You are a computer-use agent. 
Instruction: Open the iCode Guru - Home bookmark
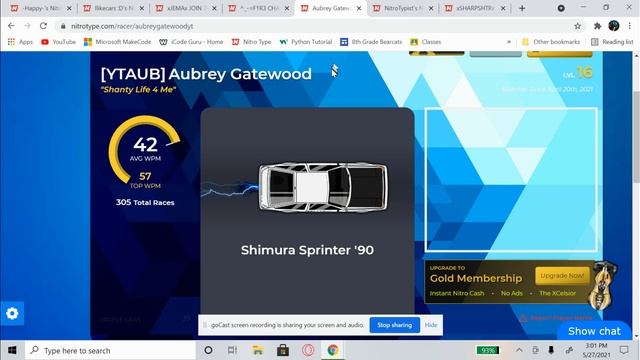click(x=191, y=42)
